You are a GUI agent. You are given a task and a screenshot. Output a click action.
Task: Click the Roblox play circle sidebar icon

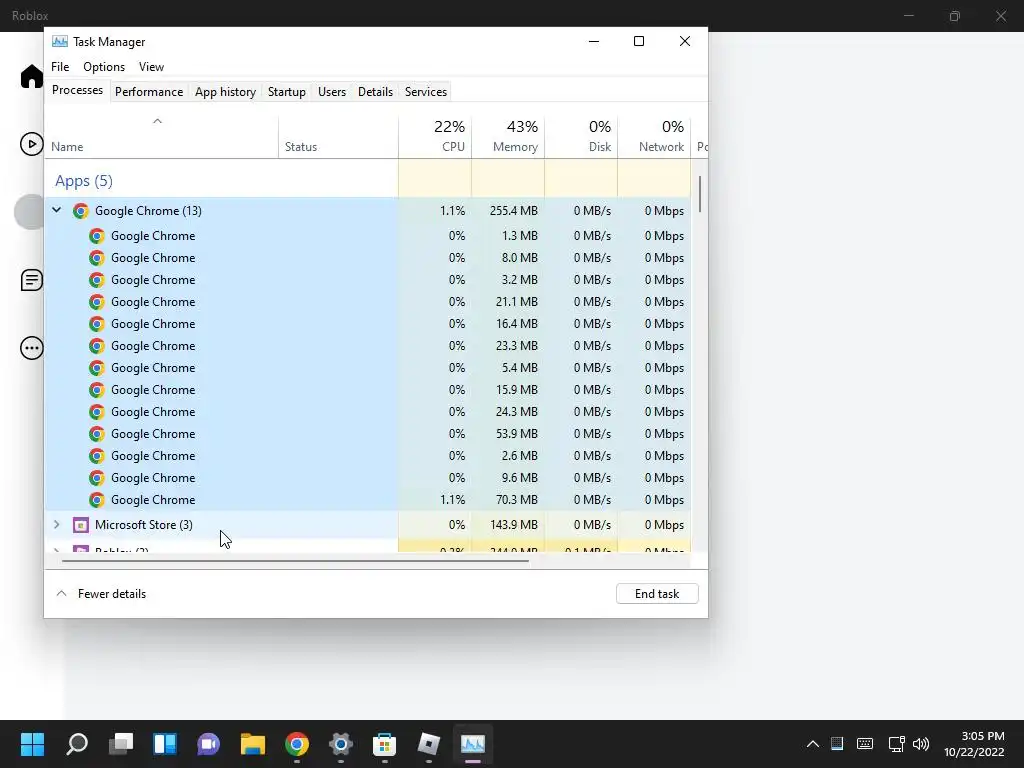31,144
